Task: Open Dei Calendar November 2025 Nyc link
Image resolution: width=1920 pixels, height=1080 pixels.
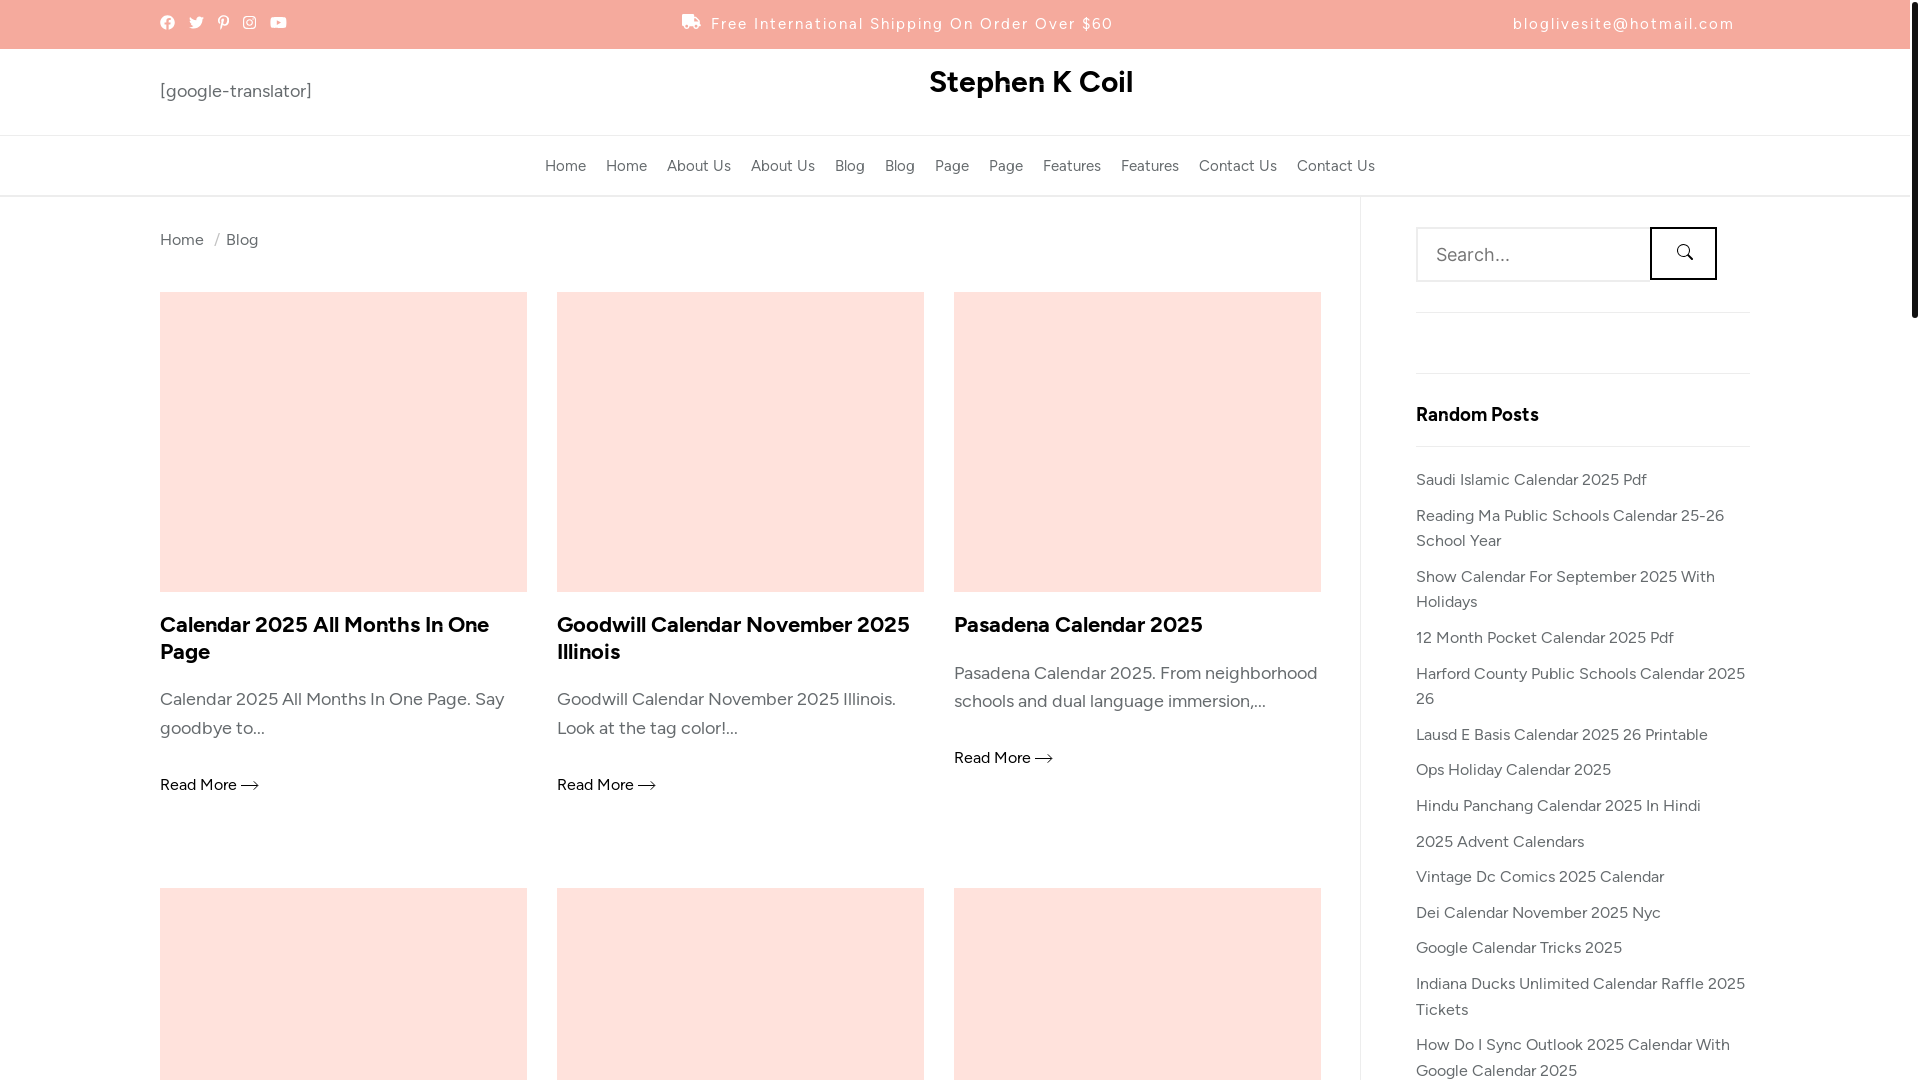Action: click(x=1538, y=913)
